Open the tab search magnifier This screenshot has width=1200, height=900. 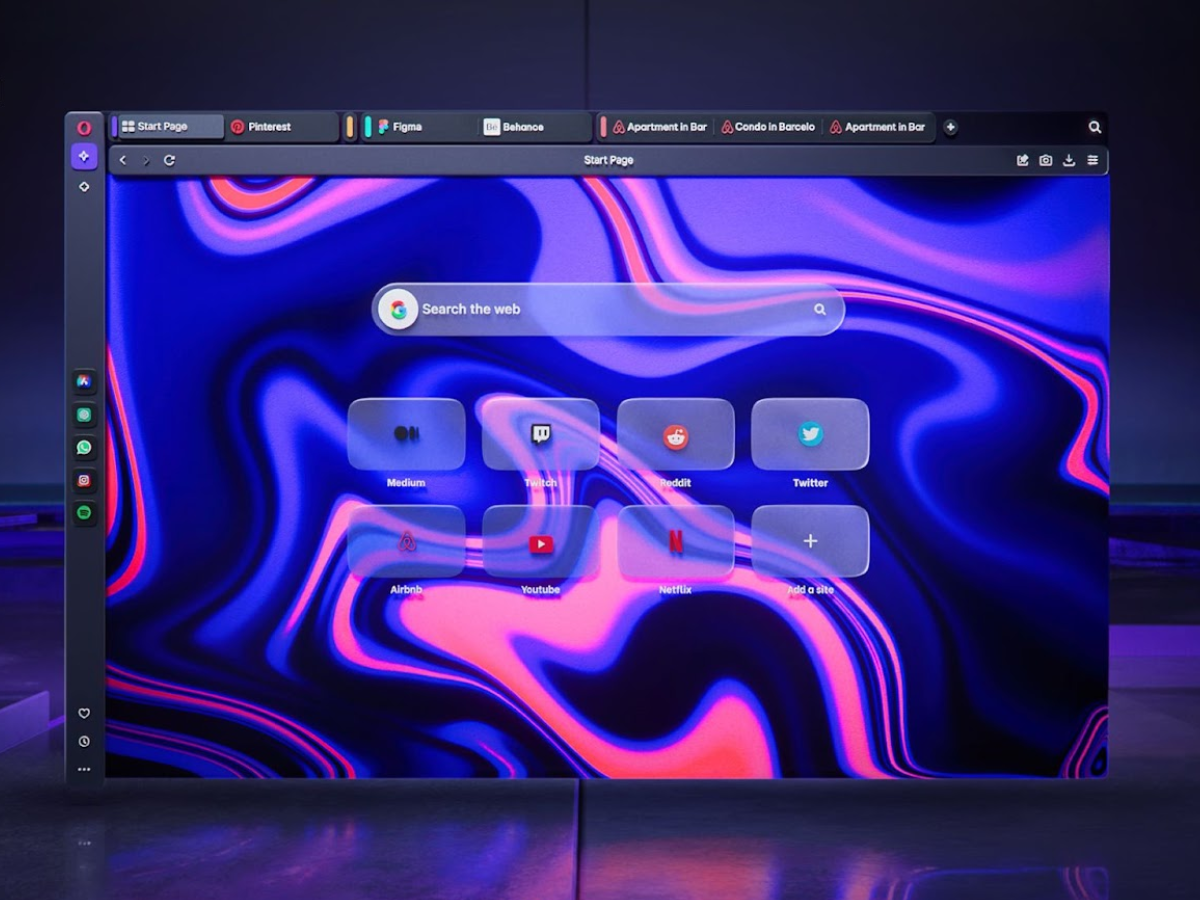[x=1095, y=127]
